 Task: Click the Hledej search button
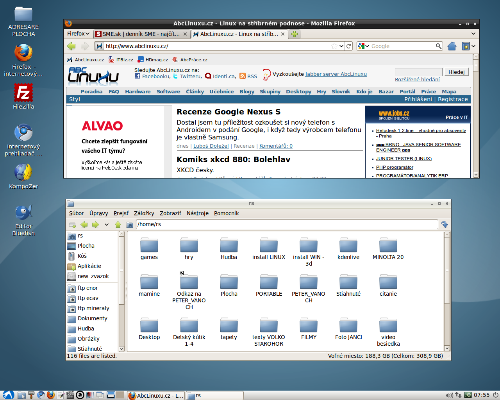[x=456, y=72]
